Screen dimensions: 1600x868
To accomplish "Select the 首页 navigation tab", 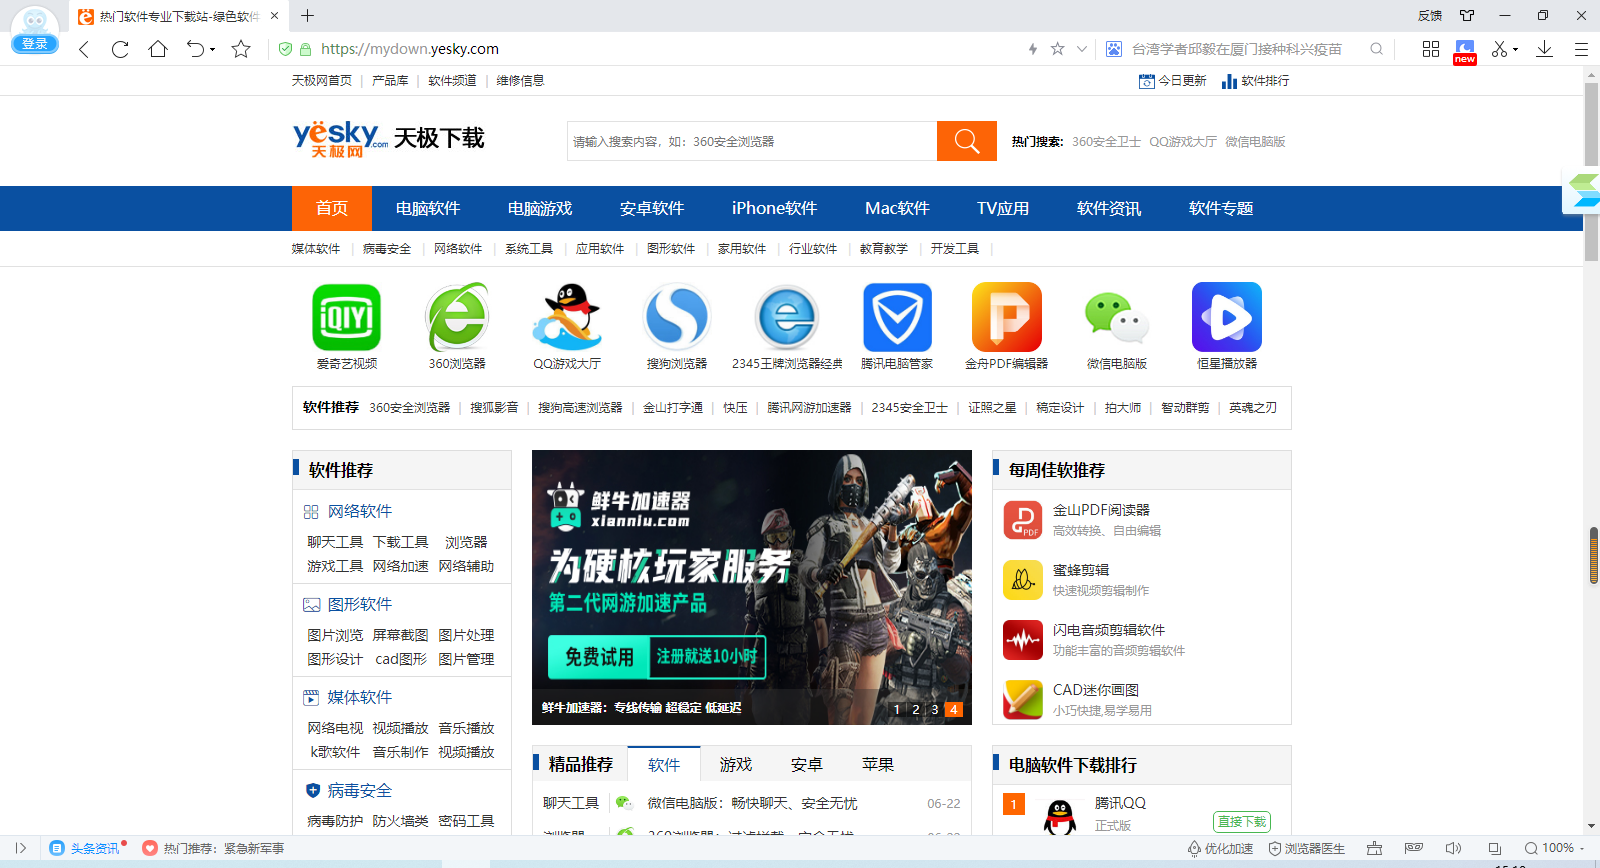I will 332,208.
